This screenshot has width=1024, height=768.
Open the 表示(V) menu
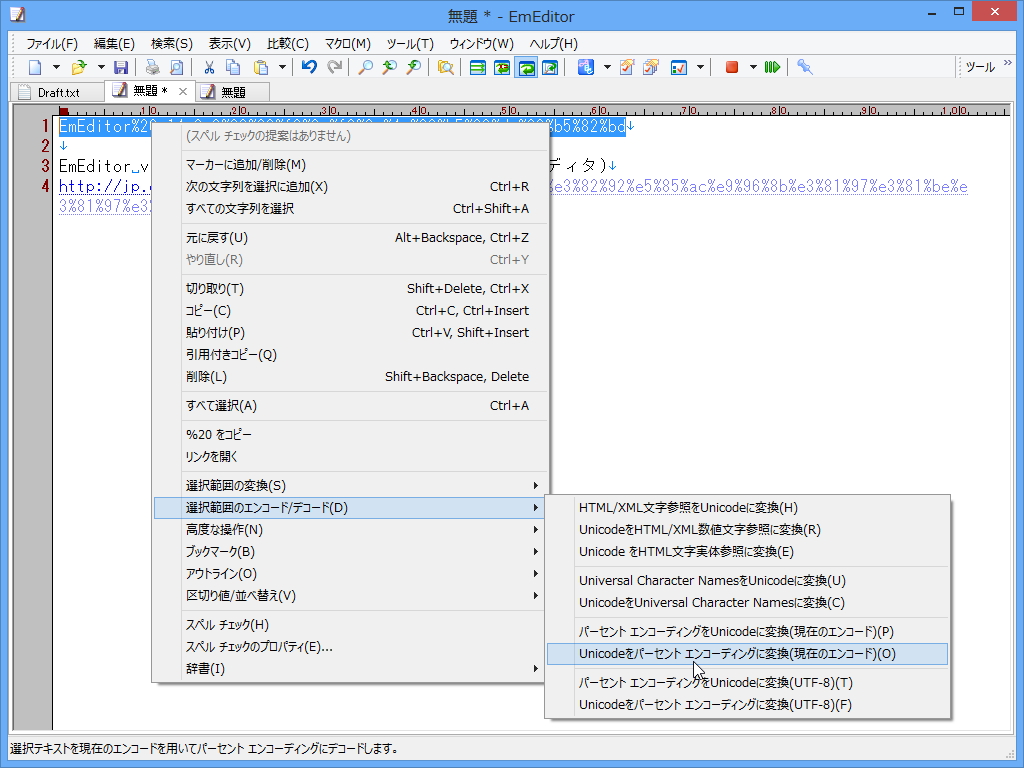(x=229, y=44)
